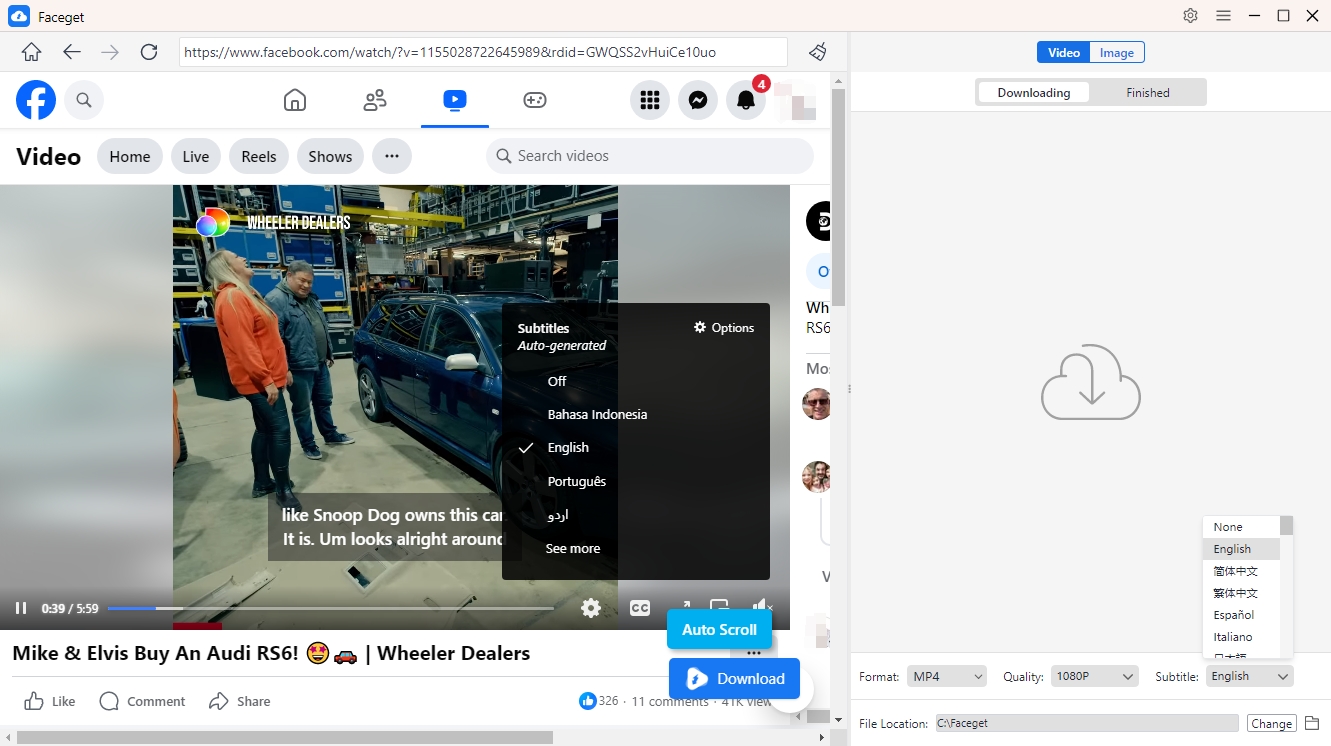Screen dimensions: 1331x746
Task: Unmute the video with the speaker icon
Action: pos(762,607)
